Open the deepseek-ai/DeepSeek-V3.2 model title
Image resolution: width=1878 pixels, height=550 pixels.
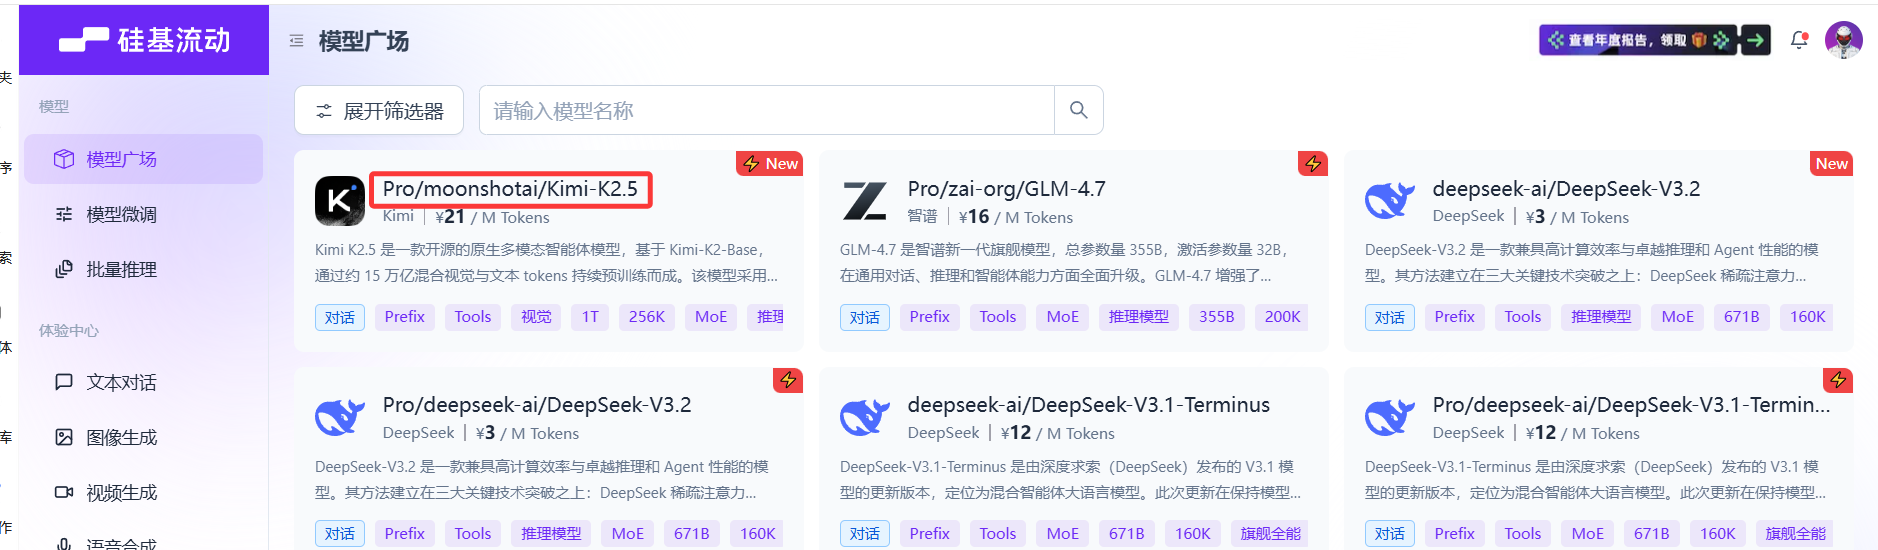(1566, 189)
